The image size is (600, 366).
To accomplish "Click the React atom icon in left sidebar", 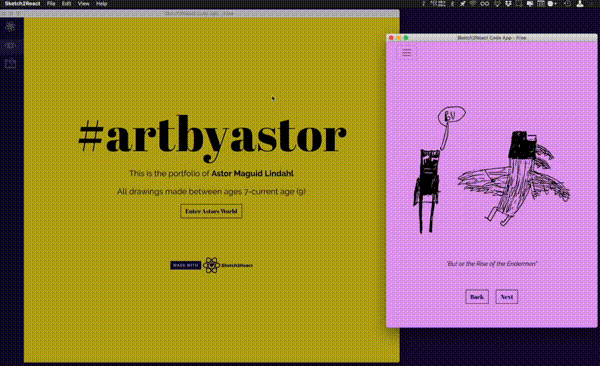I will 10,26.
